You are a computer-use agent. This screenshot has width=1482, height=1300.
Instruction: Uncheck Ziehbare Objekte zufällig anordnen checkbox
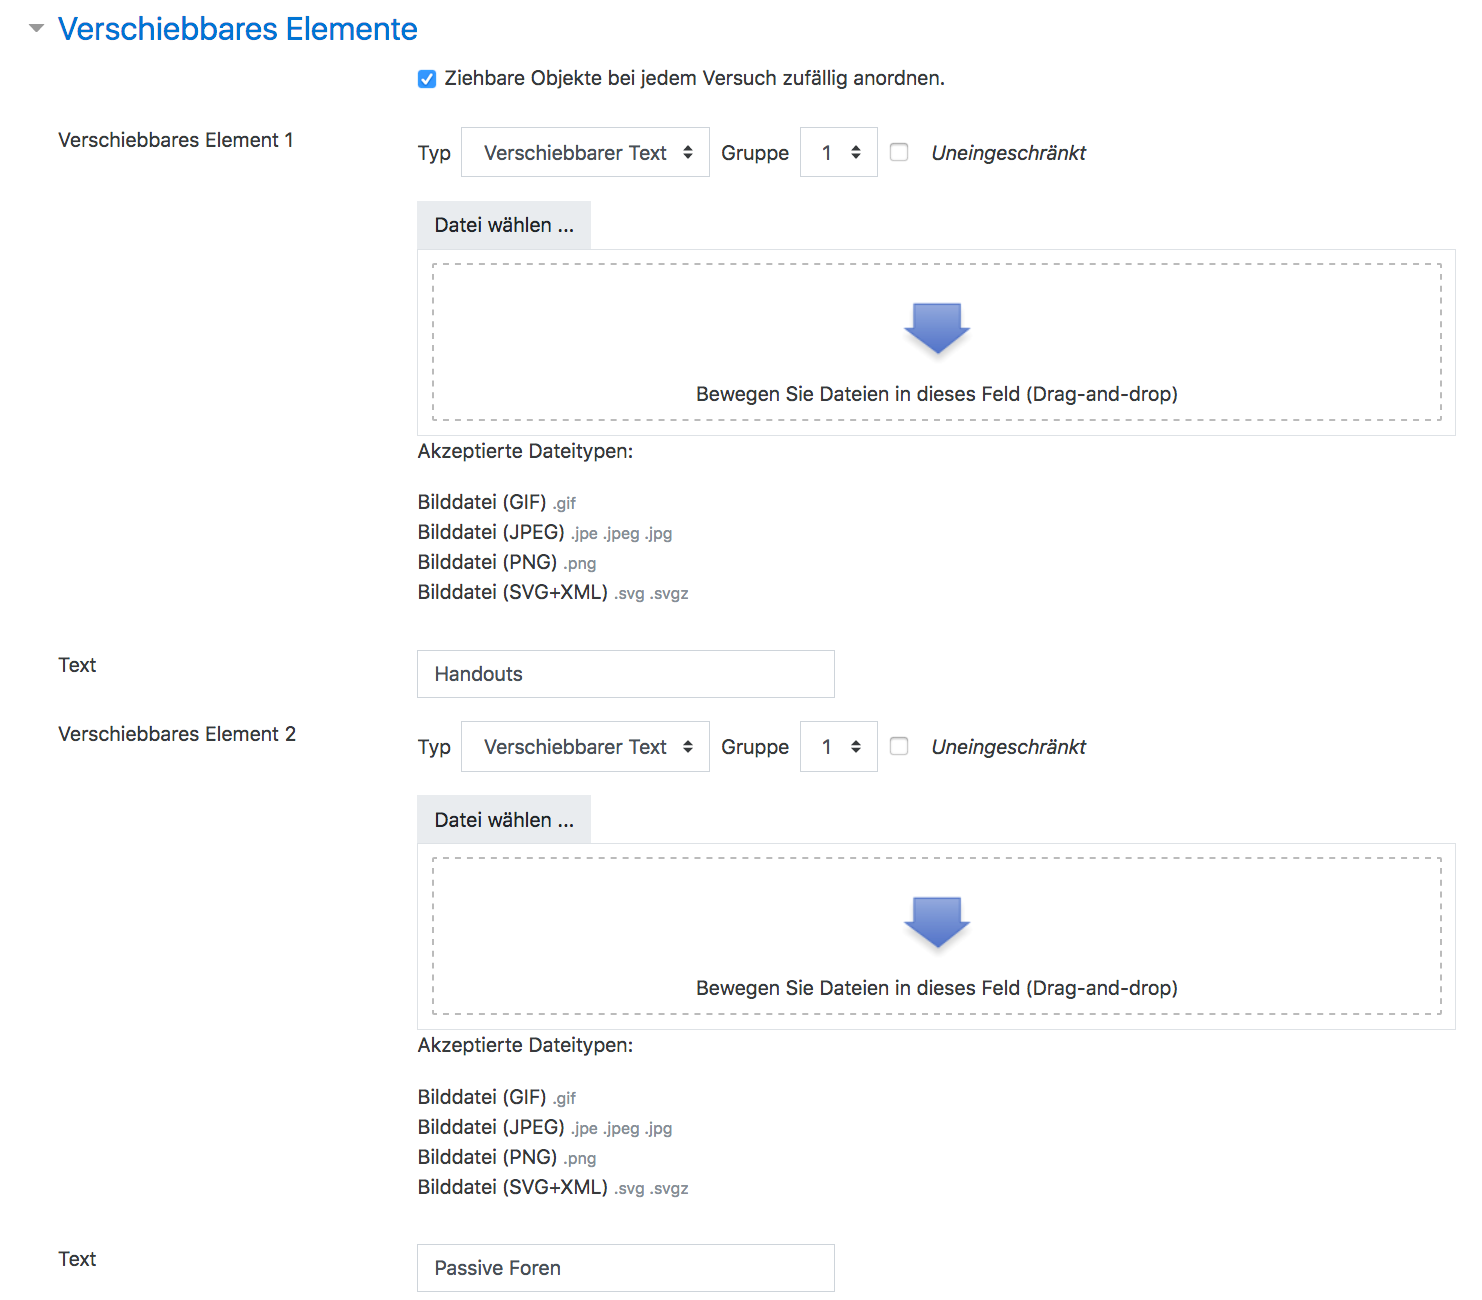[427, 79]
